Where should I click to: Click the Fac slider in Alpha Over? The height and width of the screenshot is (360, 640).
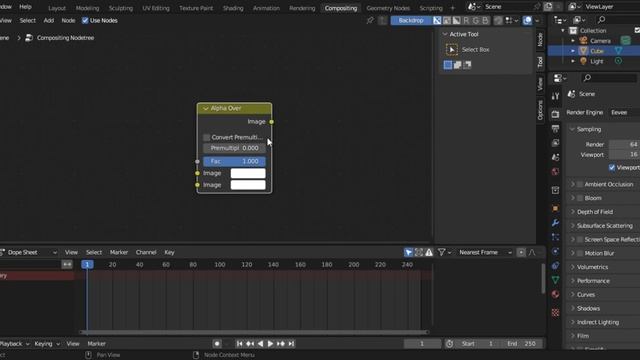pyautogui.click(x=234, y=162)
